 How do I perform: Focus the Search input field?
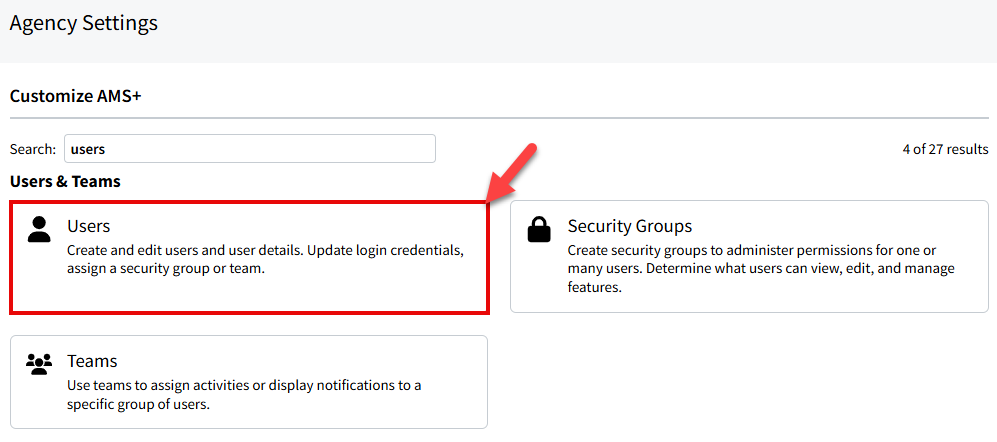pyautogui.click(x=250, y=149)
